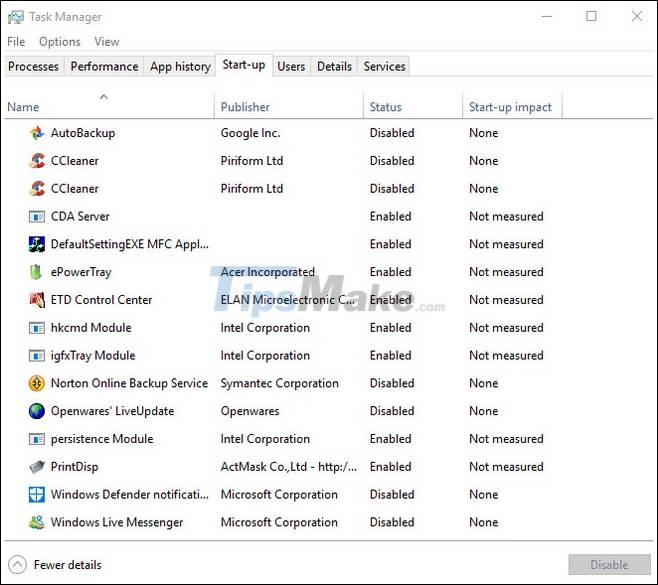Select the DefaultSettingEXE MFC Appl... name

coord(130,244)
